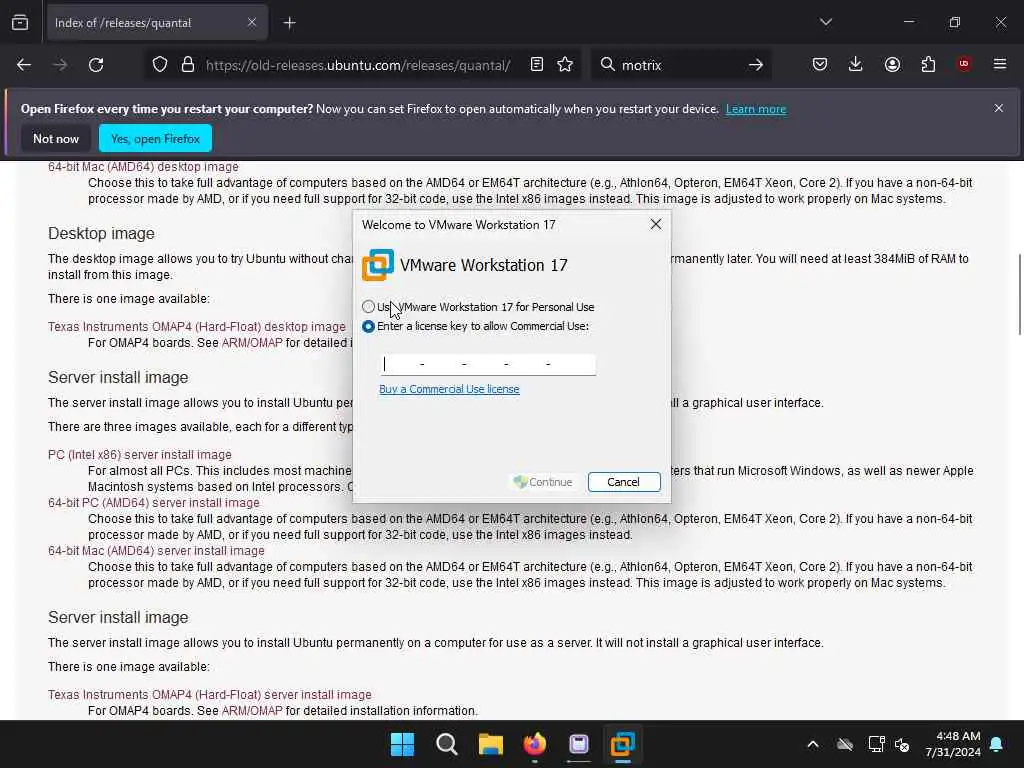Viewport: 1024px width, 768px height.
Task: Click the Cancel button in VMware dialog
Action: click(x=624, y=482)
